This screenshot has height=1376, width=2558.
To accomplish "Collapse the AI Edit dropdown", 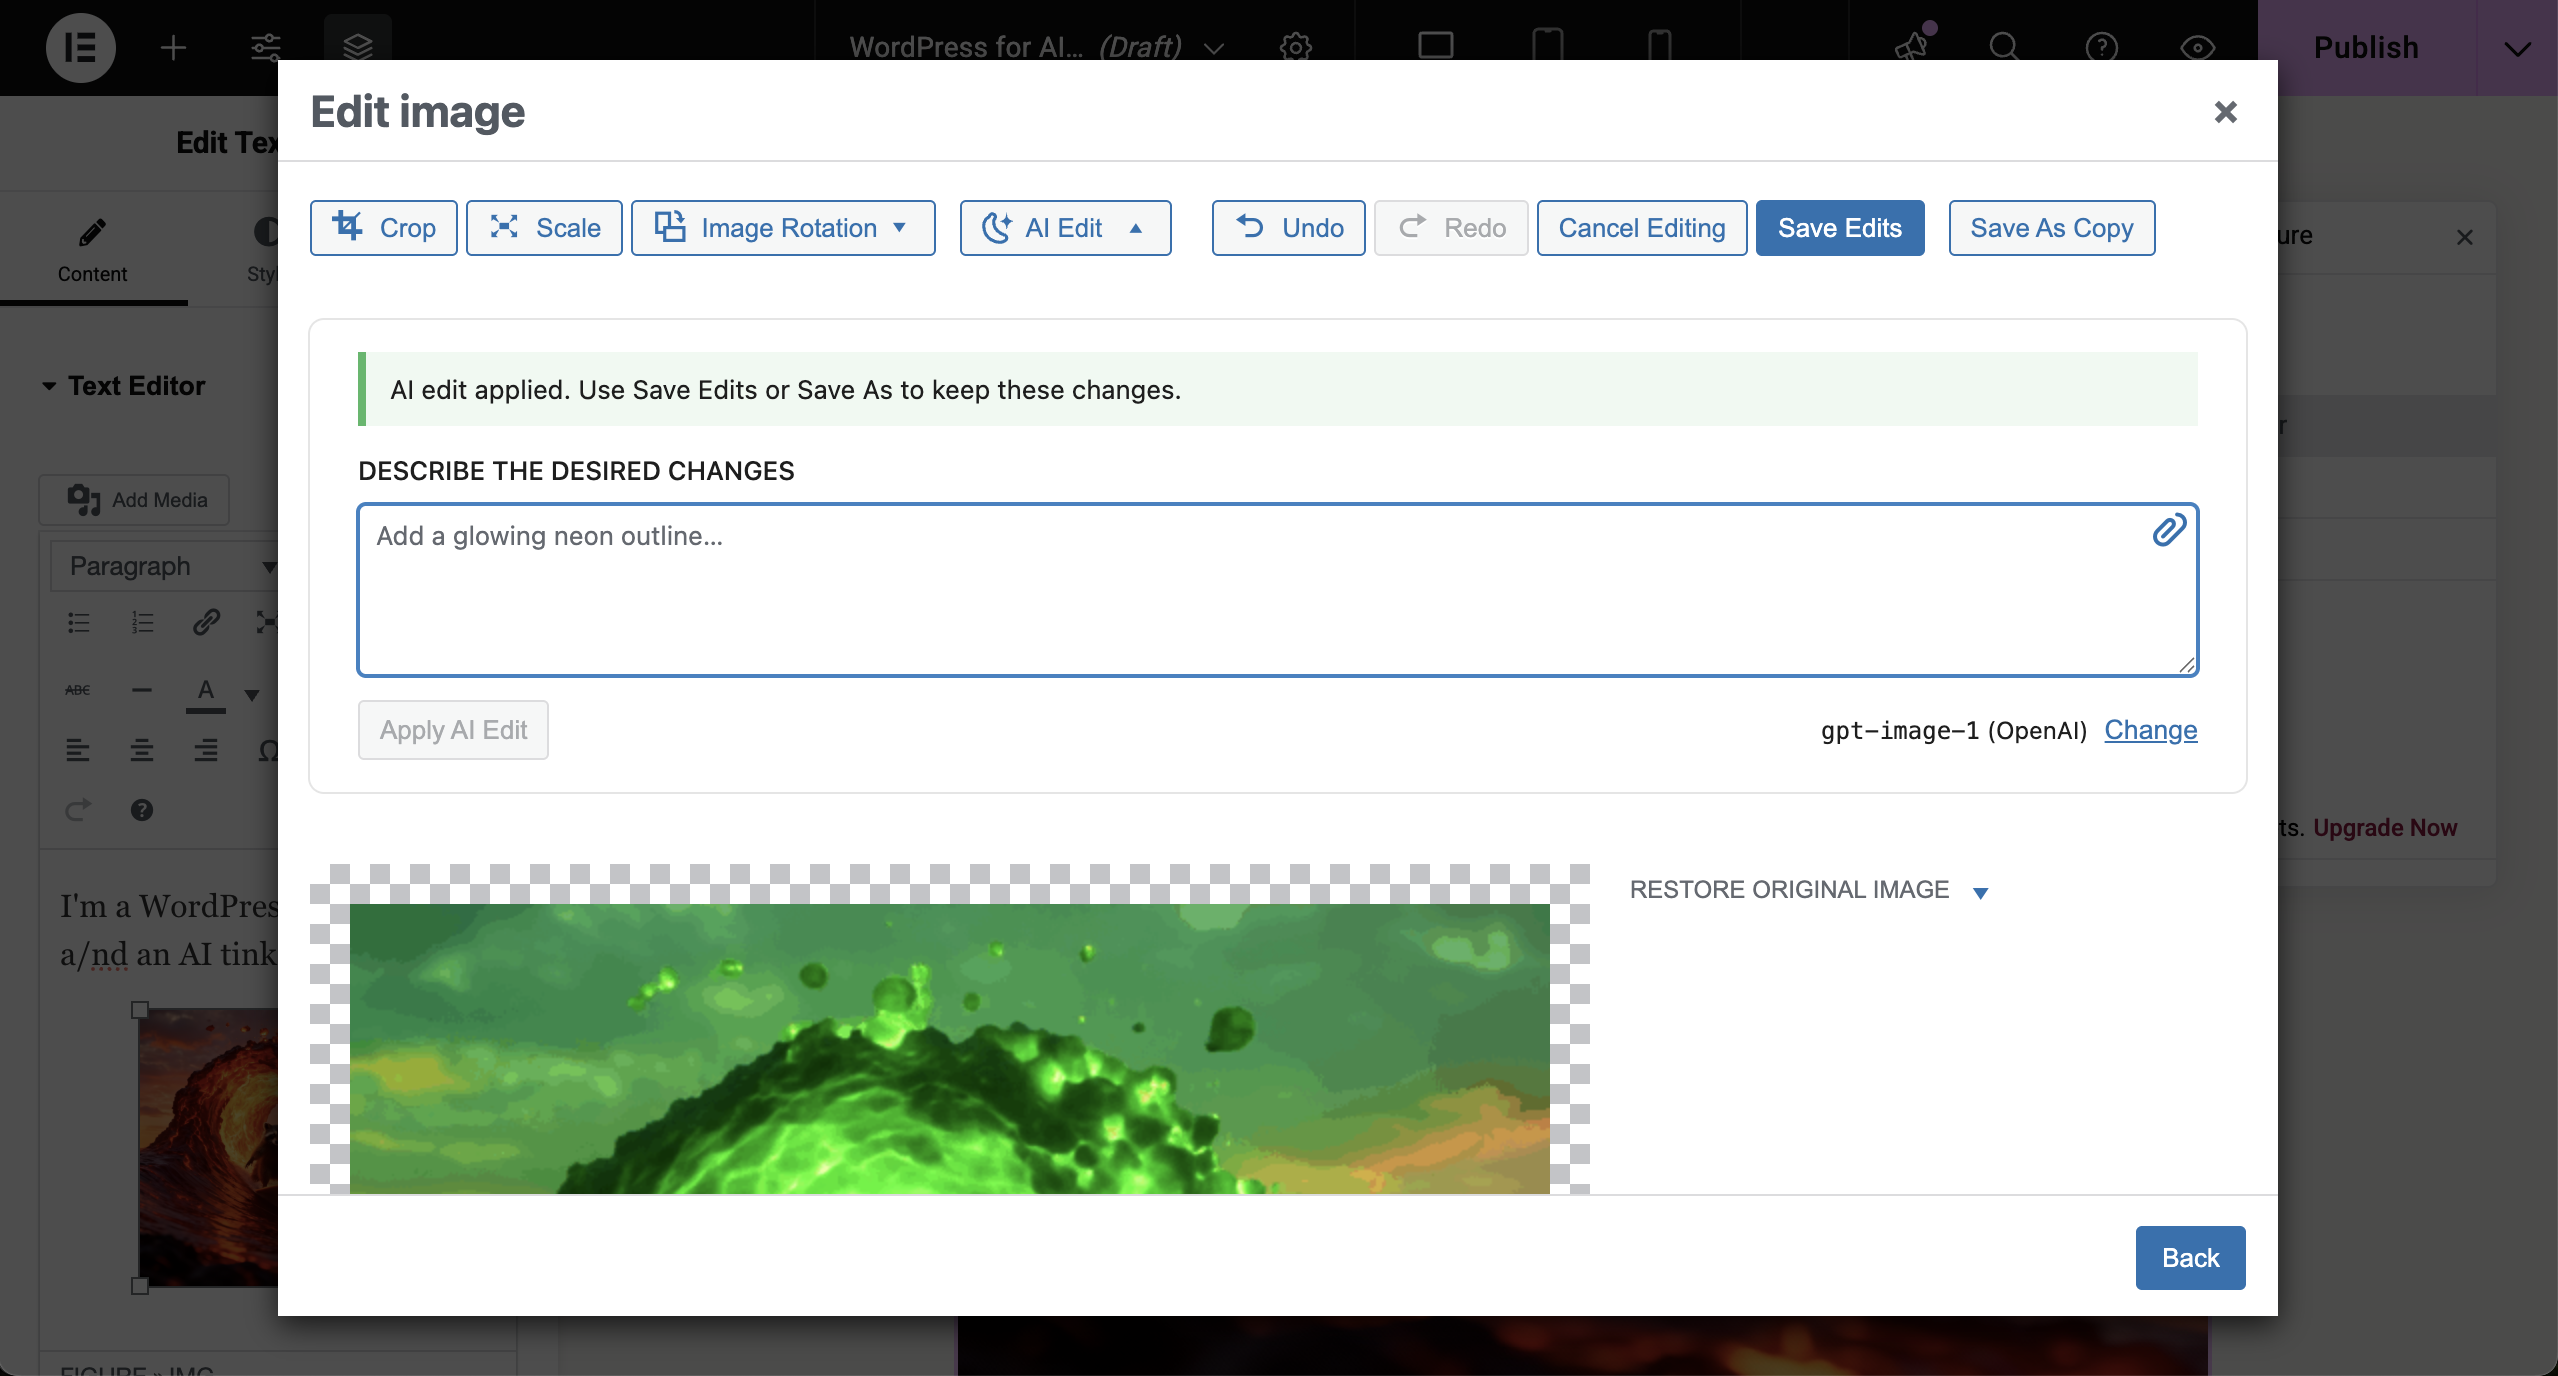I will (x=1065, y=228).
